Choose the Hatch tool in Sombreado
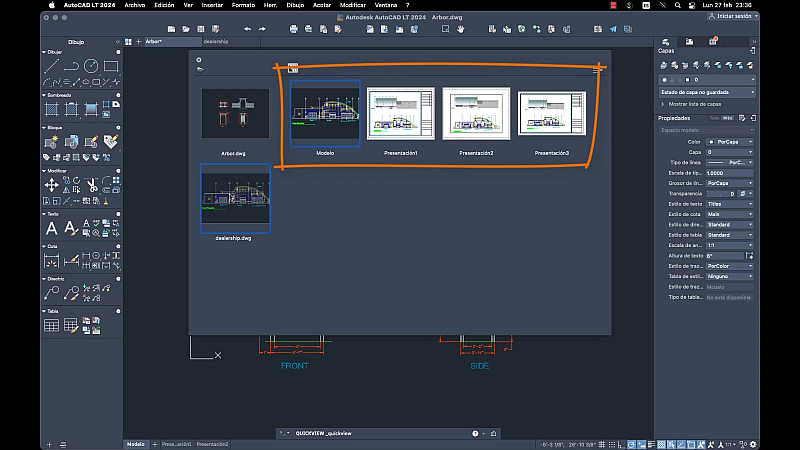This screenshot has width=800, height=450. pos(52,109)
